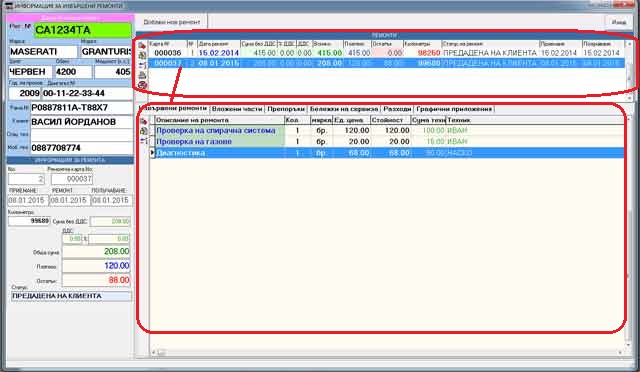Click the Техник column header
The height and width of the screenshot is (372, 640).
(535, 120)
